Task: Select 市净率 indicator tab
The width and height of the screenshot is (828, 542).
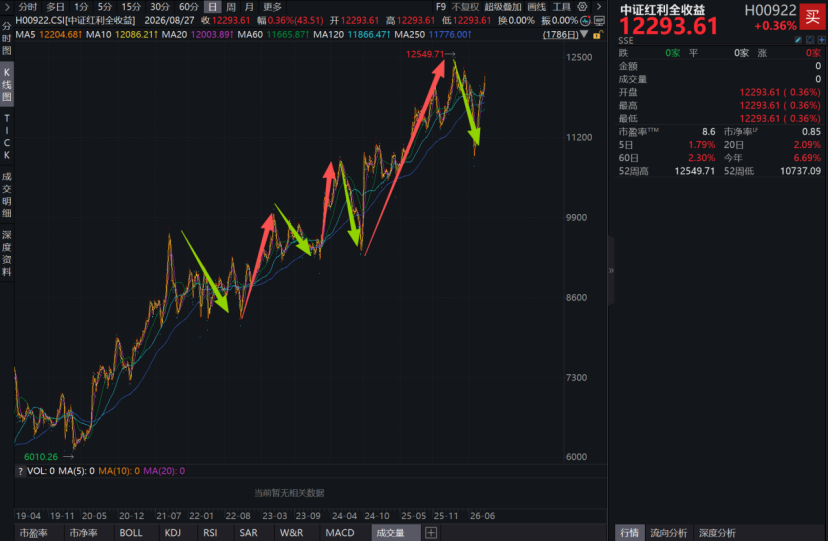Action: (x=83, y=532)
